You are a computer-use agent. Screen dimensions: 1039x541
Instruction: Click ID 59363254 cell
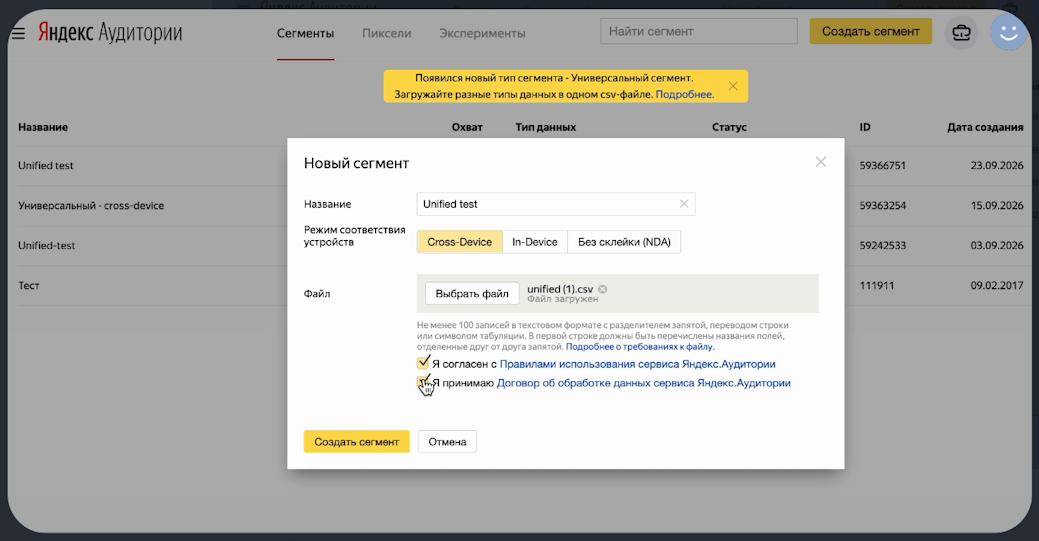(883, 206)
